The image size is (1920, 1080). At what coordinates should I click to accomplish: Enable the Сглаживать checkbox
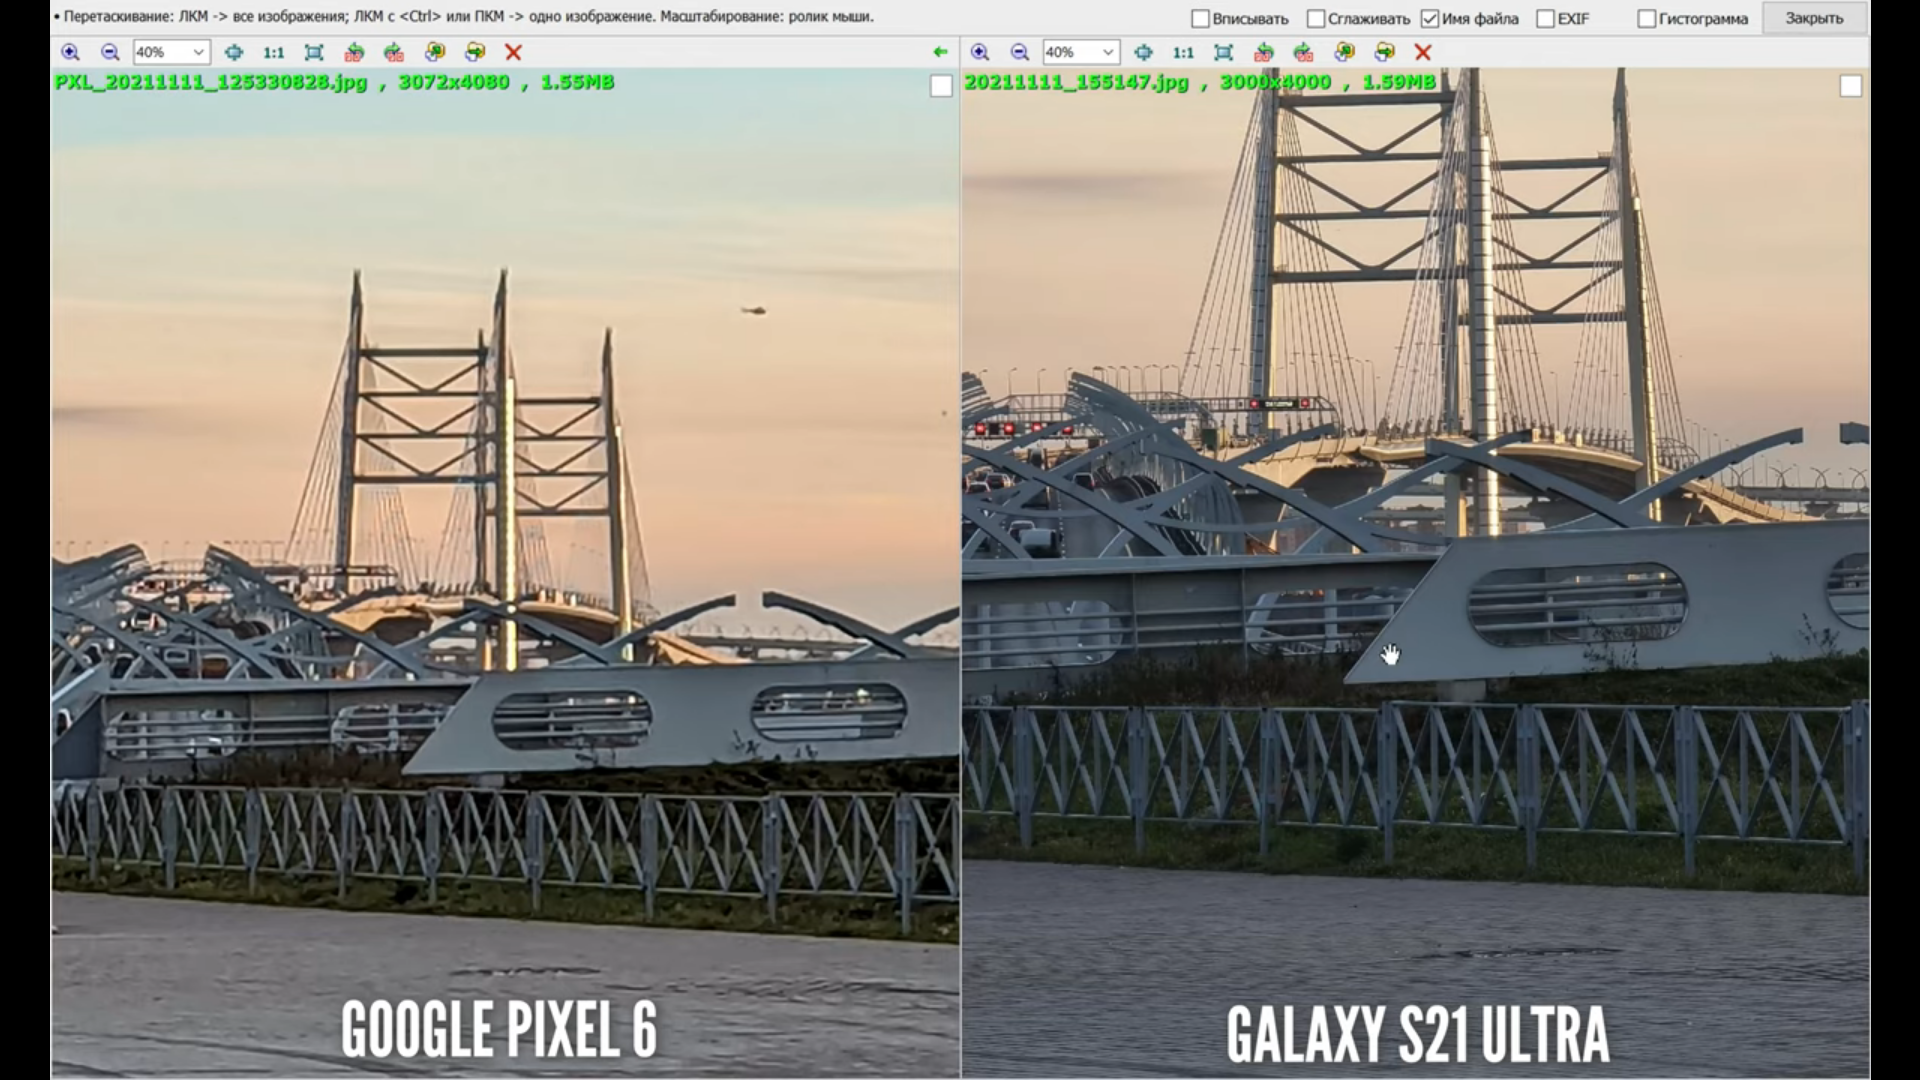(1316, 19)
